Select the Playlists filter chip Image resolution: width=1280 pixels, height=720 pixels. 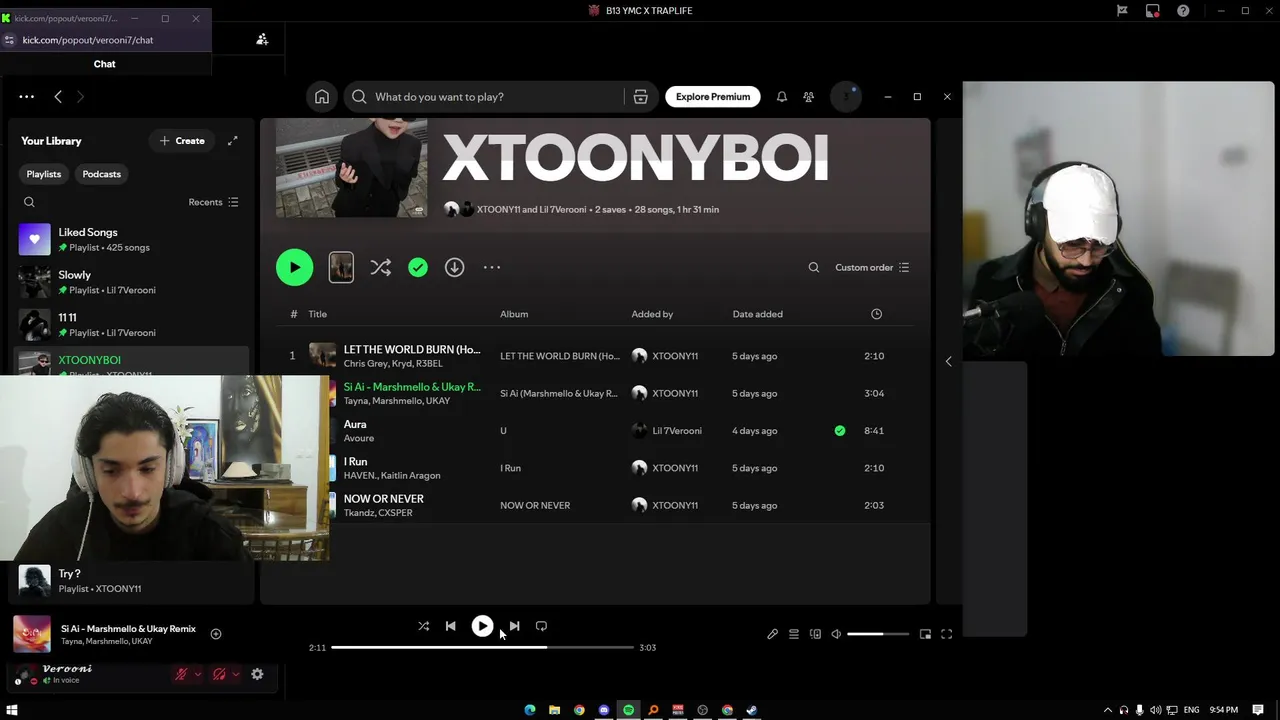click(43, 174)
